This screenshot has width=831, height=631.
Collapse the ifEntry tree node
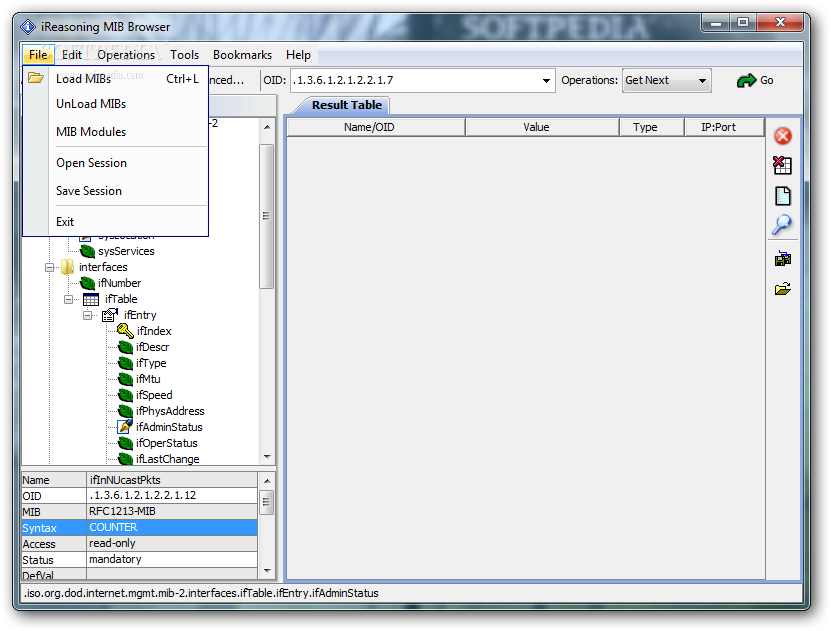pyautogui.click(x=87, y=315)
